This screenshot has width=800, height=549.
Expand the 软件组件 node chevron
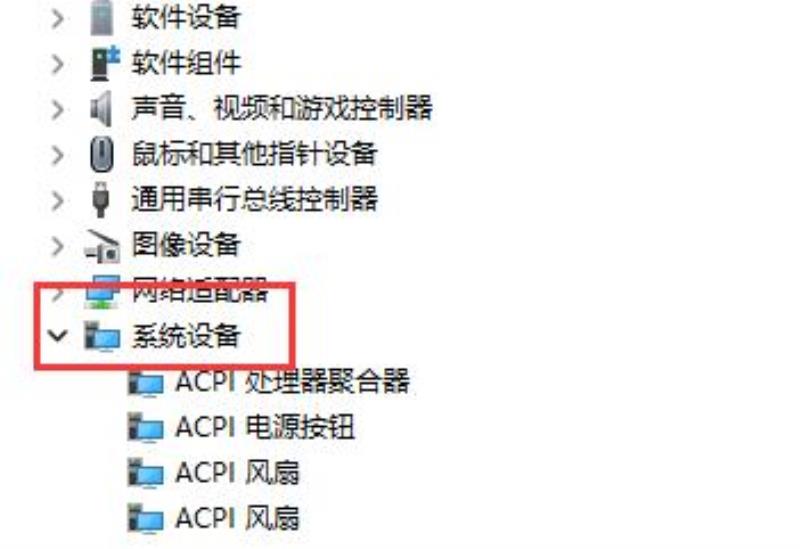(x=58, y=64)
